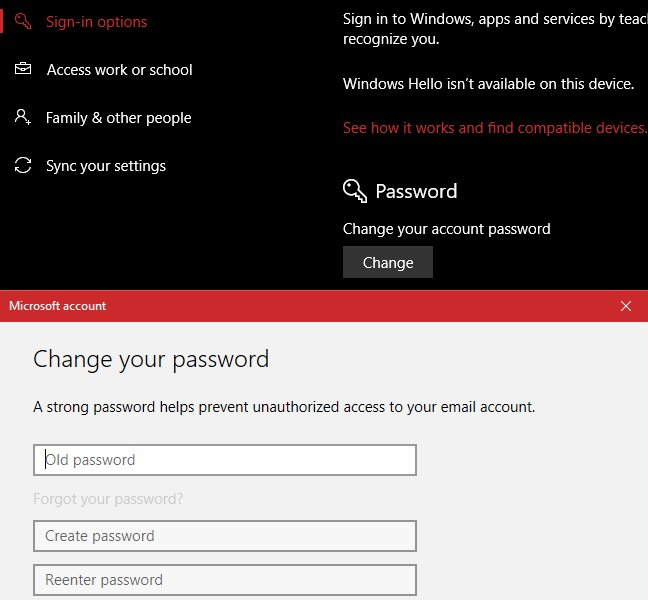Click the Family & other people person icon
648x600 pixels.
[x=22, y=118]
